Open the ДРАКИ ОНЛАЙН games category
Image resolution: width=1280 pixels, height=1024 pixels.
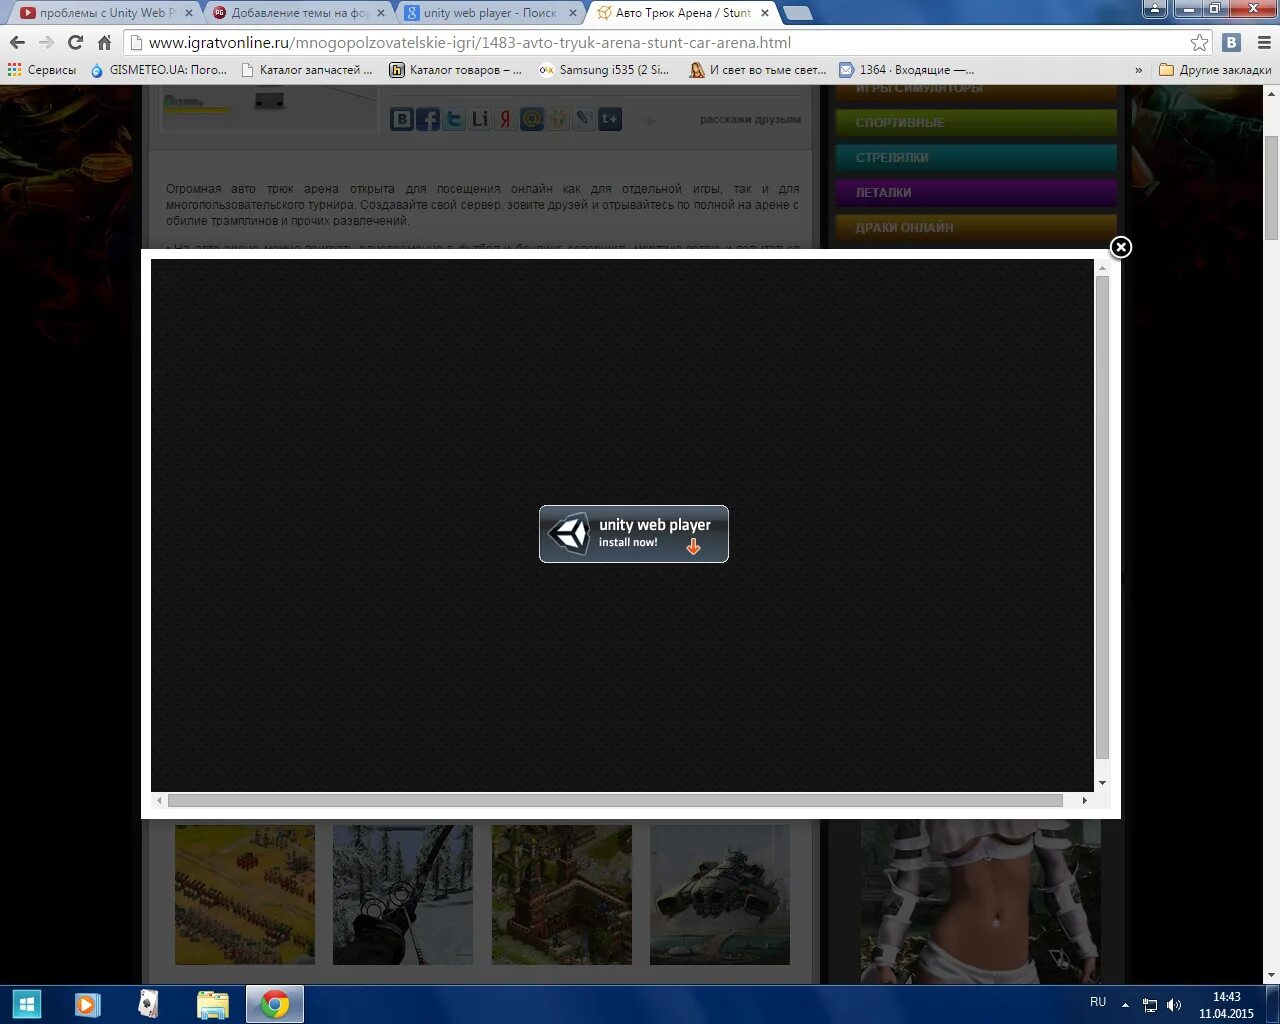coord(976,227)
